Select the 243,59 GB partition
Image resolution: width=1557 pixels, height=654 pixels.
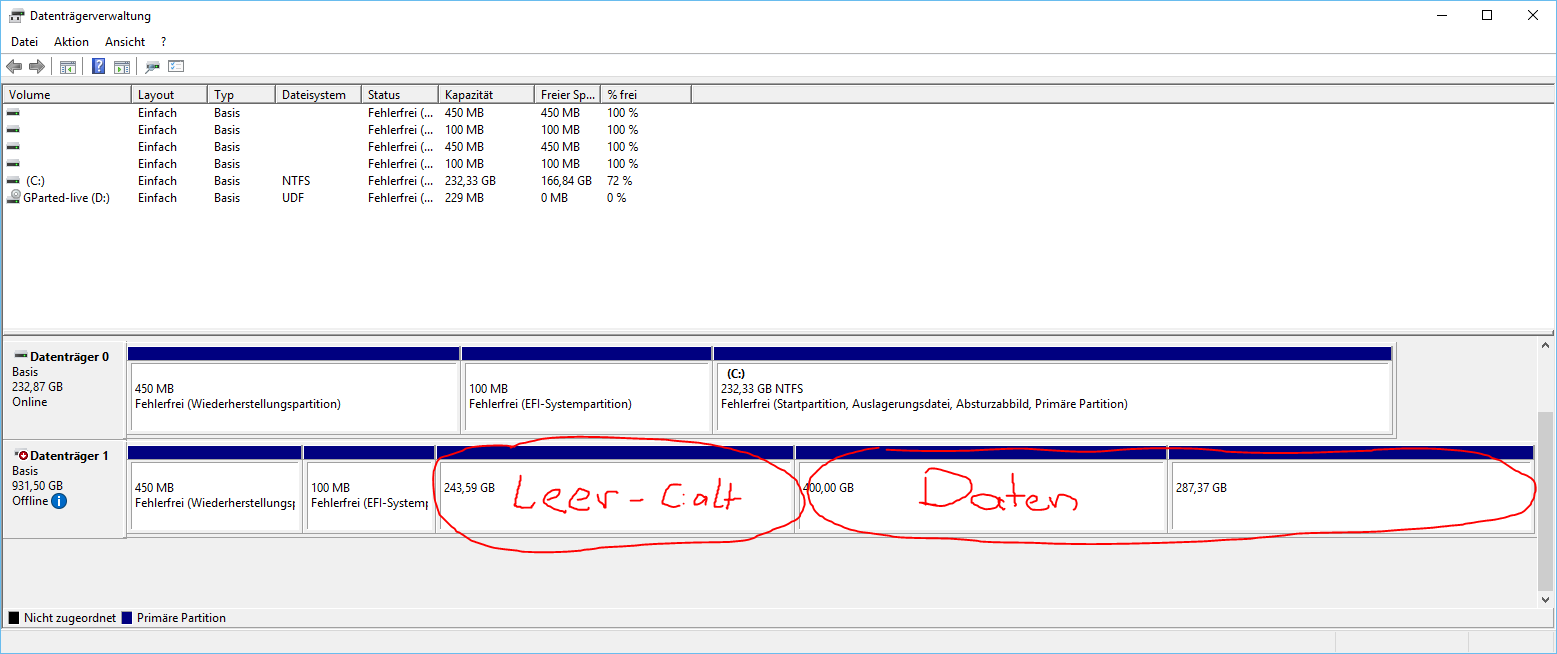[615, 489]
